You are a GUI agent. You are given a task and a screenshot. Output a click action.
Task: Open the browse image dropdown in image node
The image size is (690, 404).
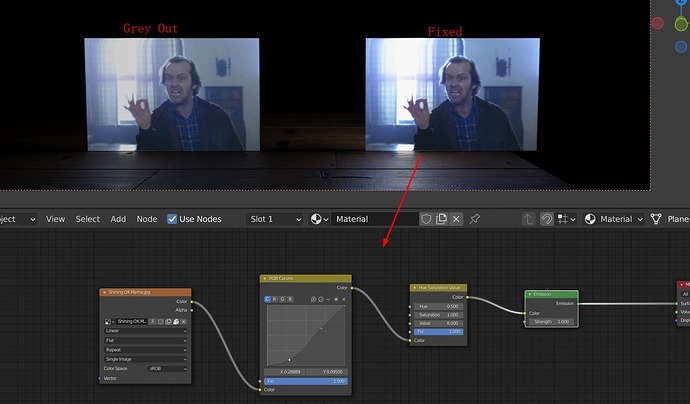(x=109, y=322)
